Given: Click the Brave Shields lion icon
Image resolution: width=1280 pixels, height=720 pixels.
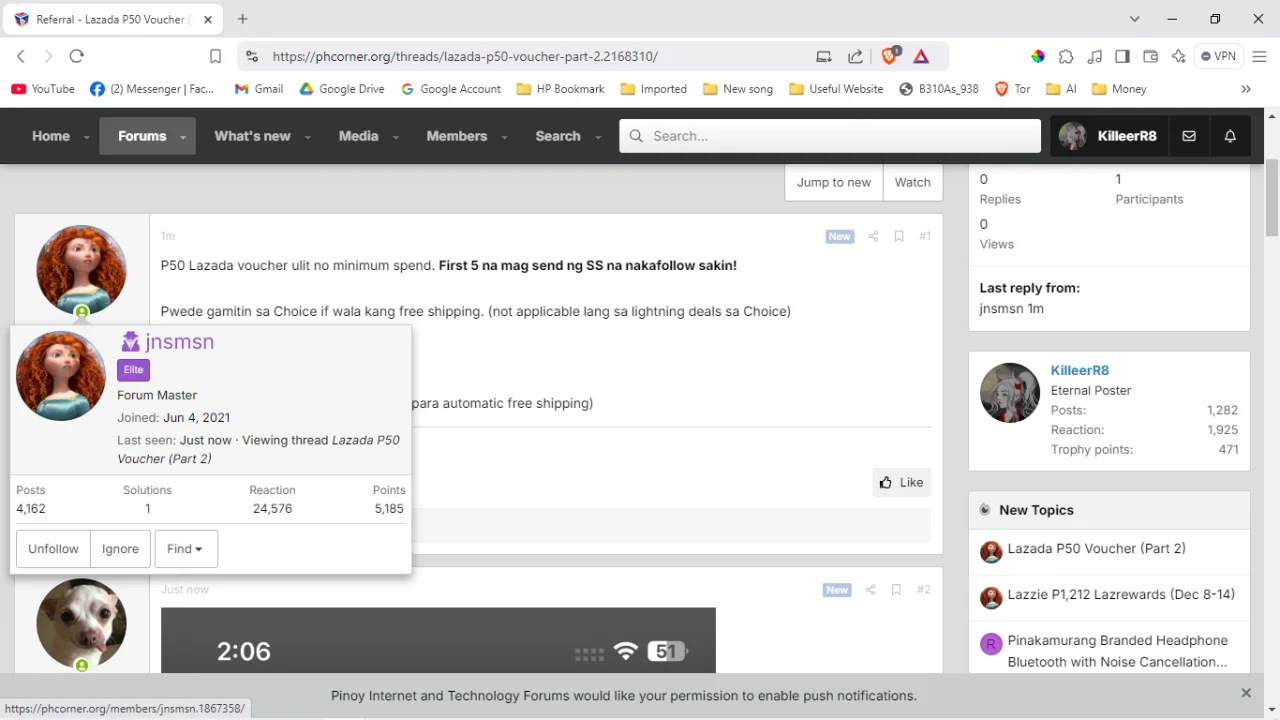Looking at the screenshot, I should coord(890,56).
